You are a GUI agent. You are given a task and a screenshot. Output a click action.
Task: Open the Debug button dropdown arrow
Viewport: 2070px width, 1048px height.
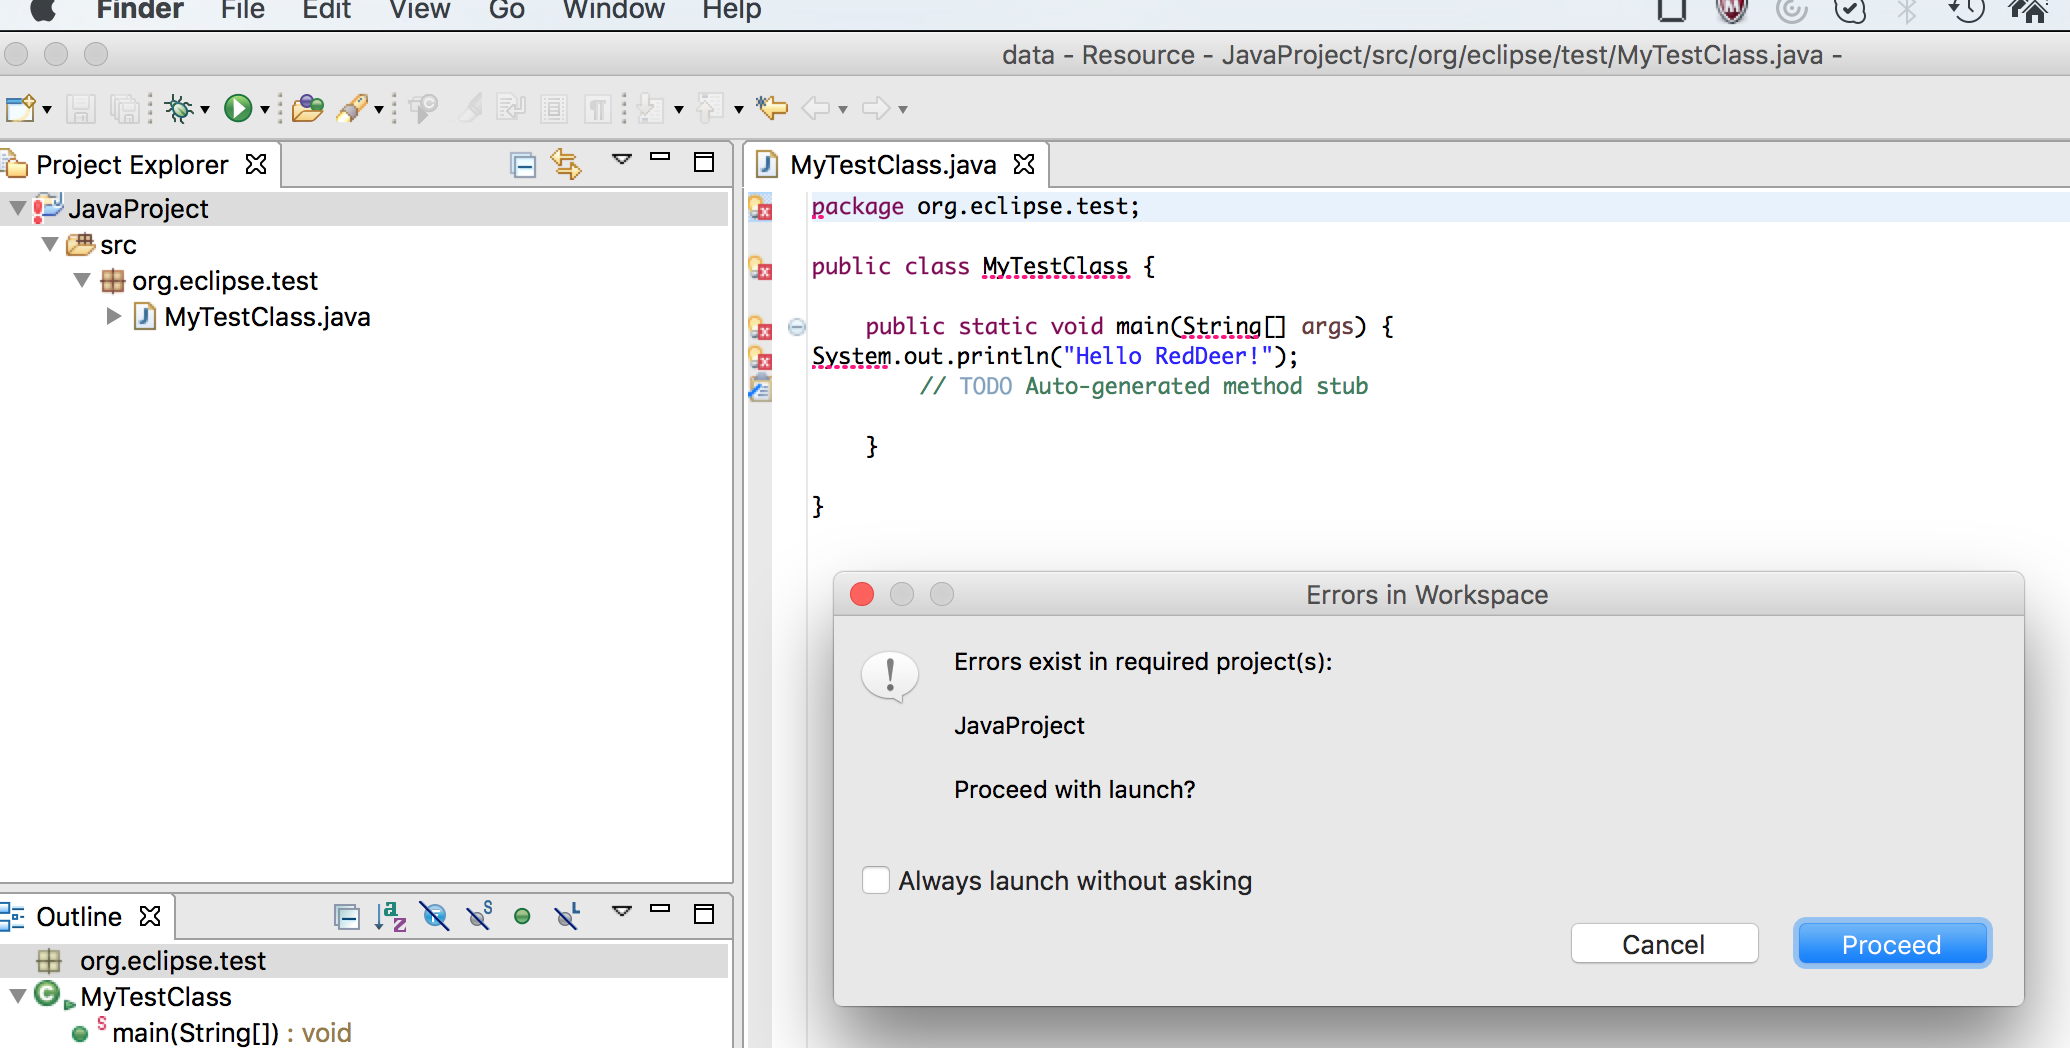205,109
